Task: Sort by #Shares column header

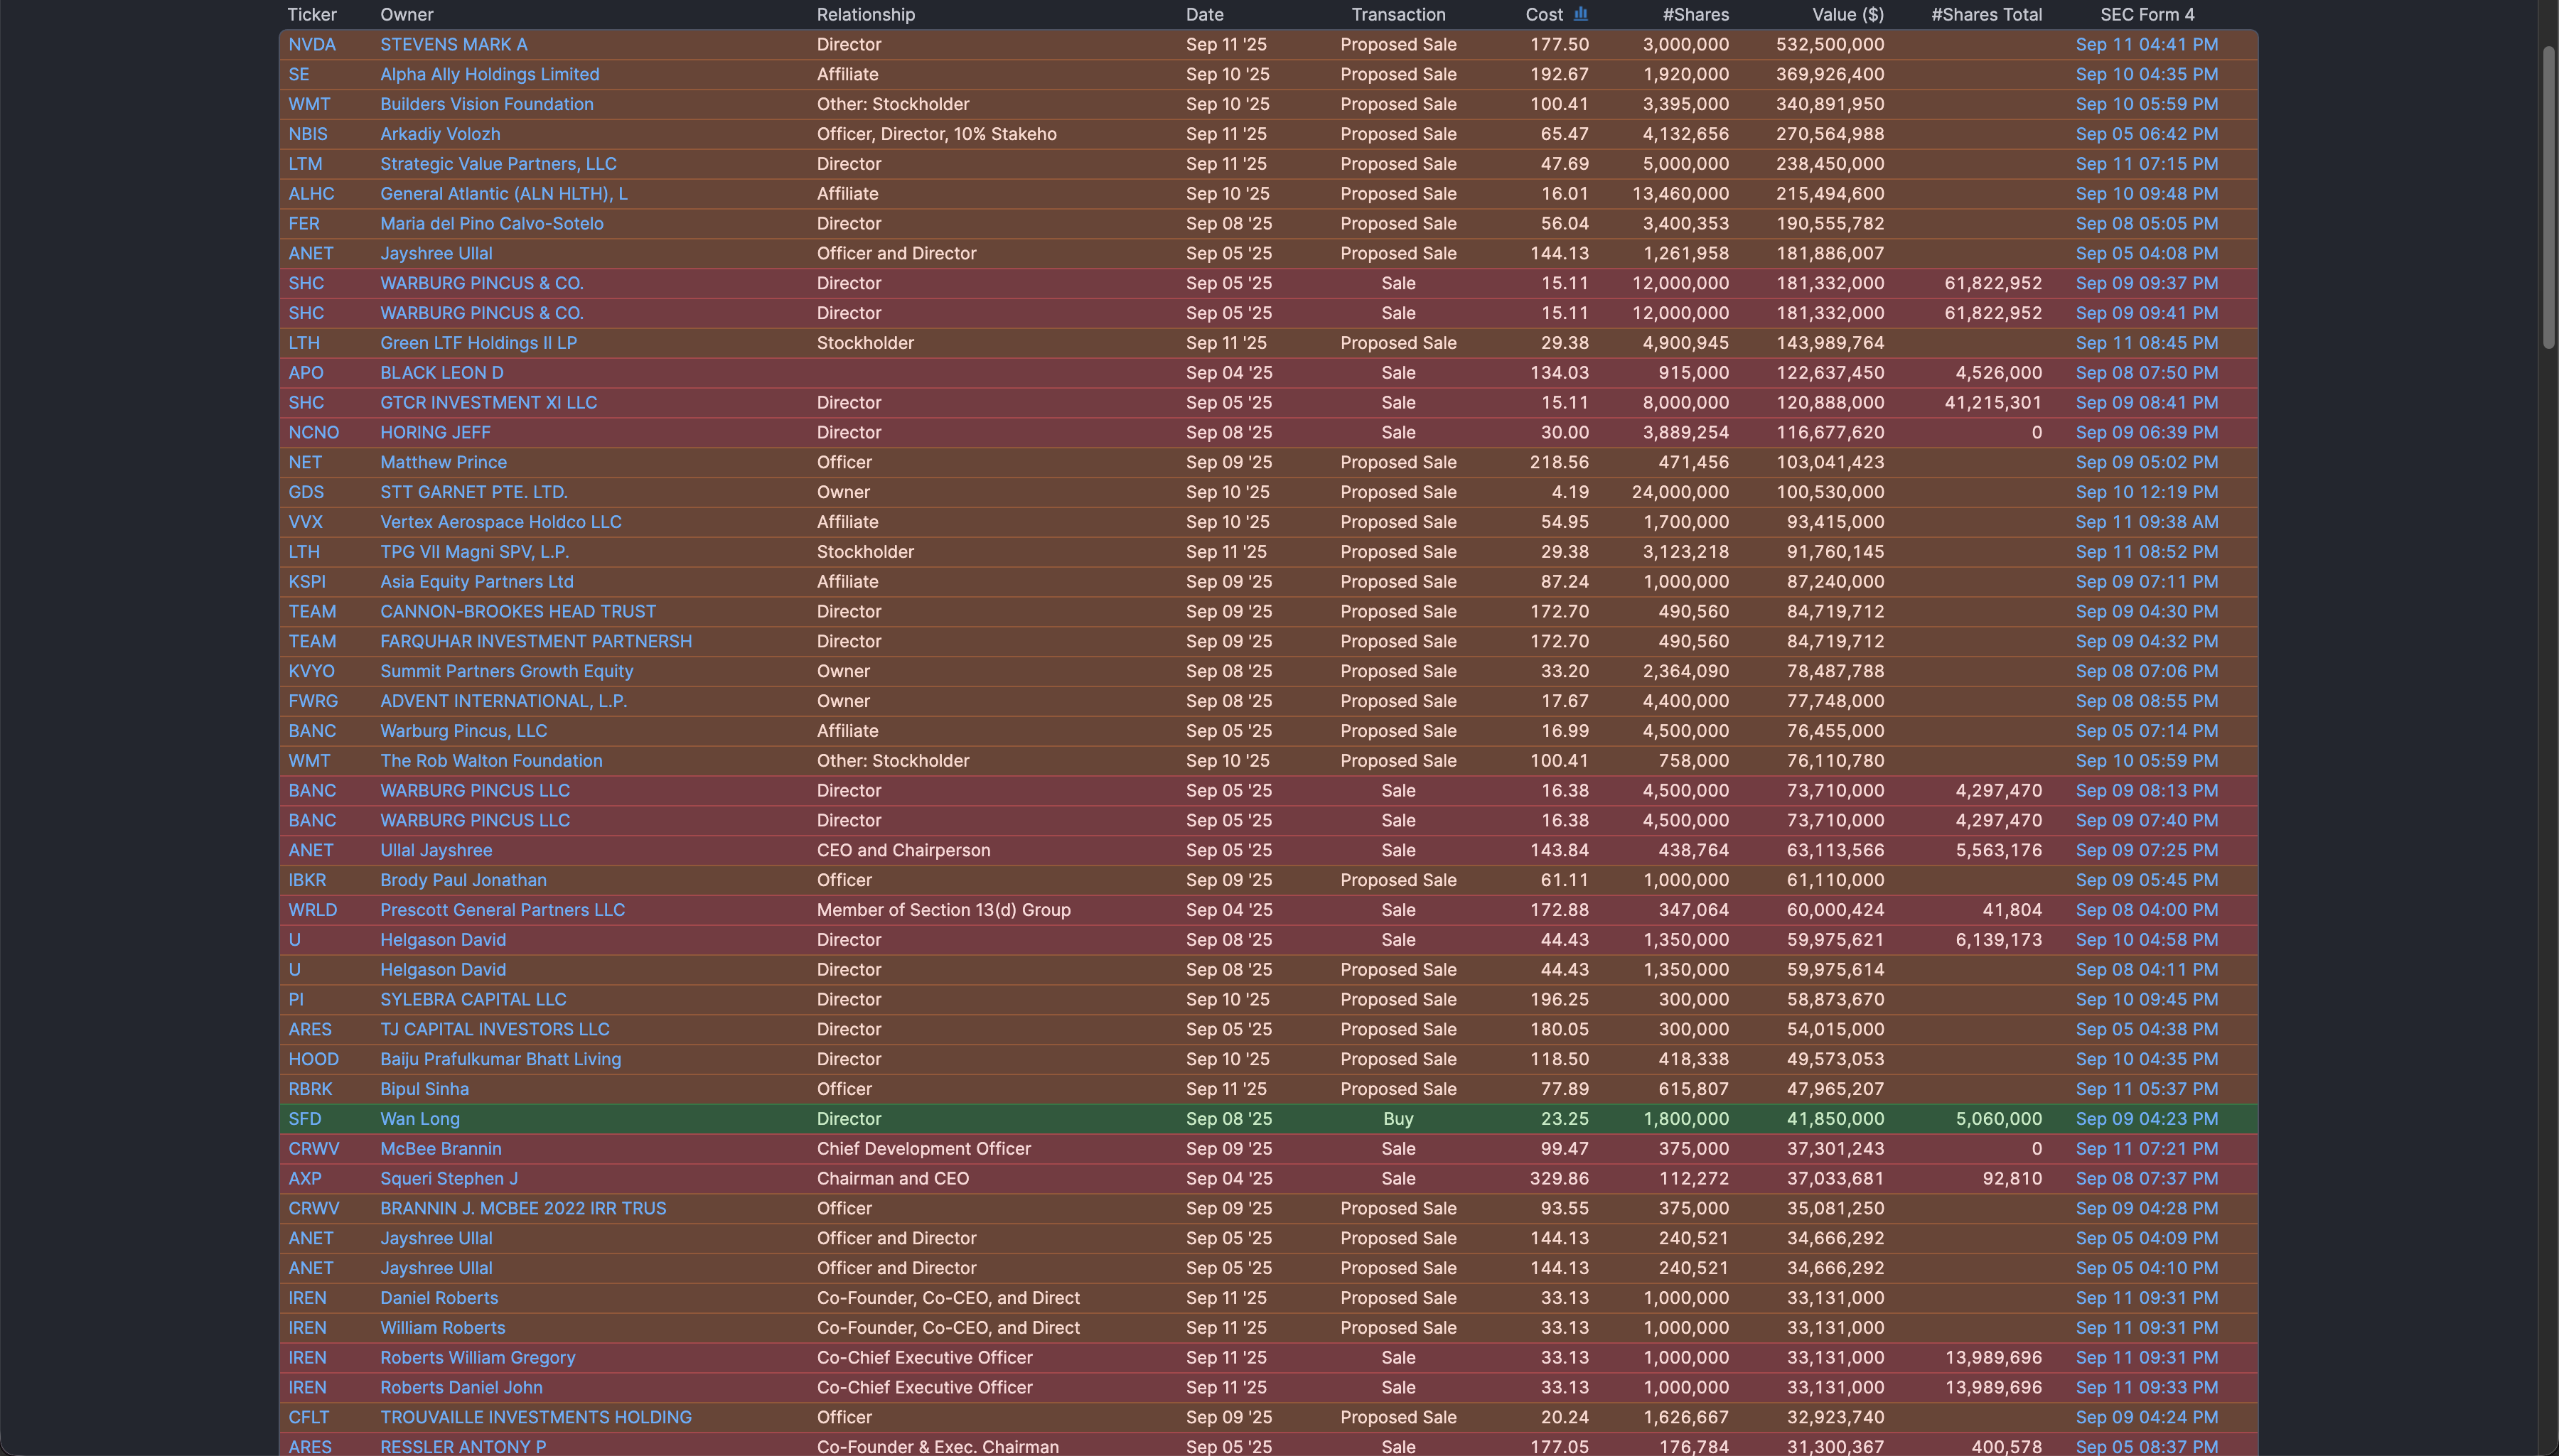Action: pos(1695,15)
